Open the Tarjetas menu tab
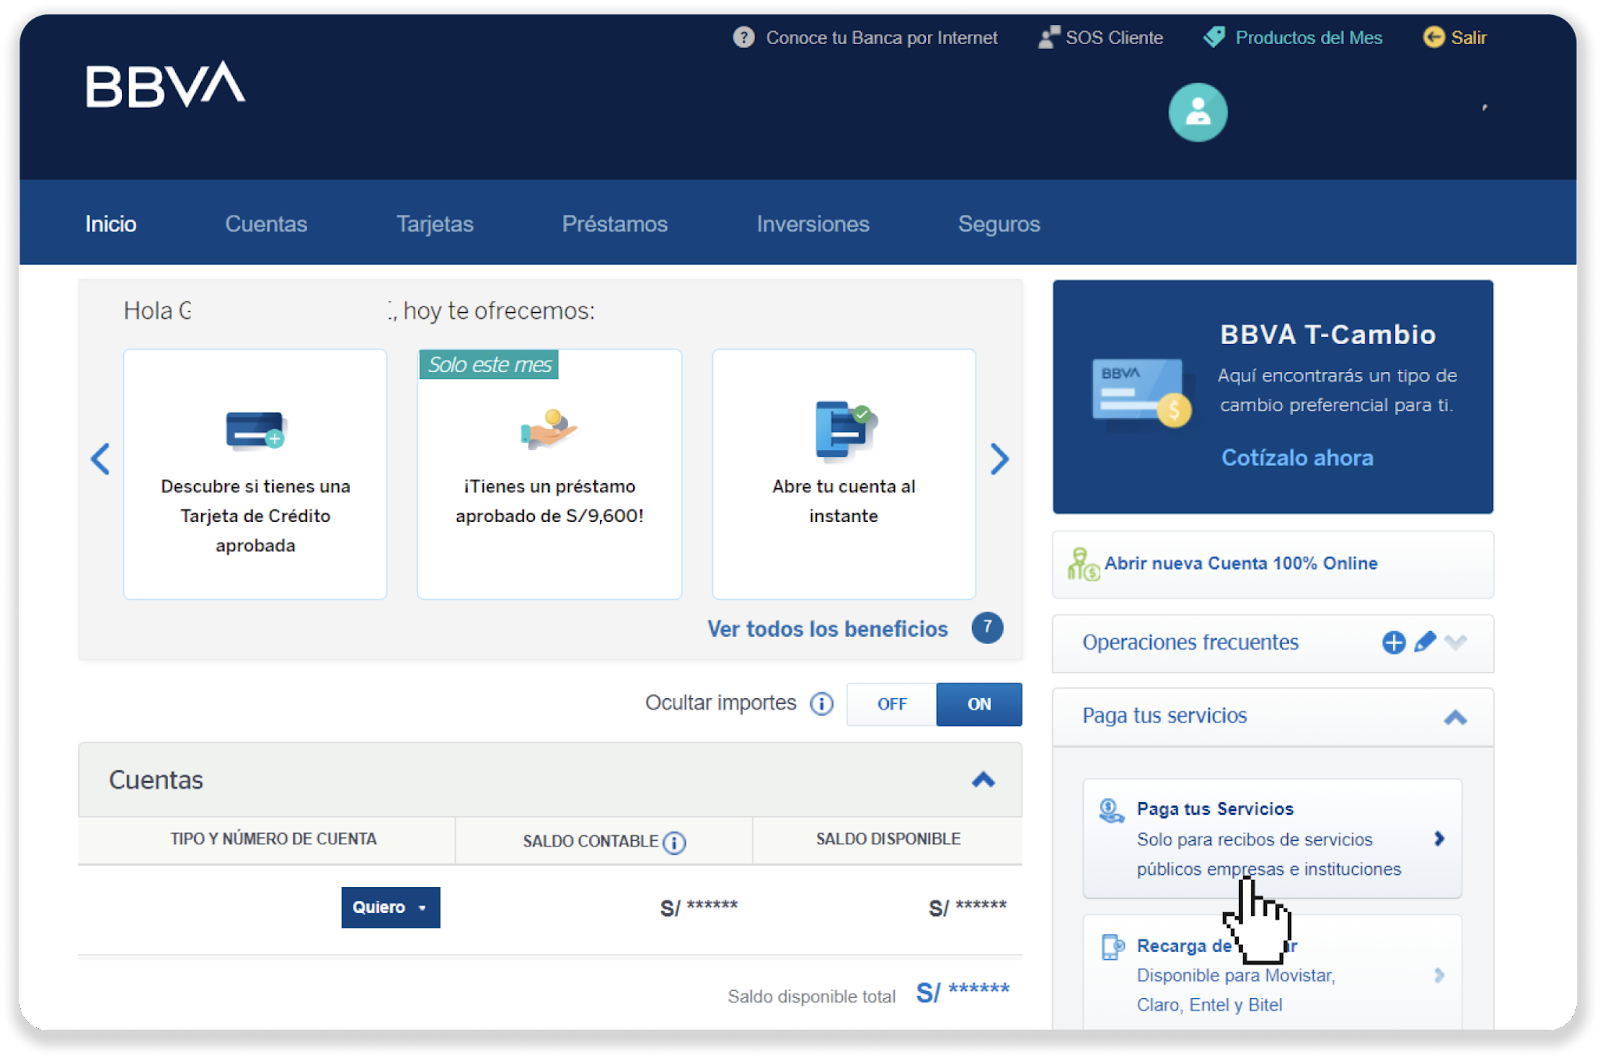The width and height of the screenshot is (1600, 1059). coord(434,224)
